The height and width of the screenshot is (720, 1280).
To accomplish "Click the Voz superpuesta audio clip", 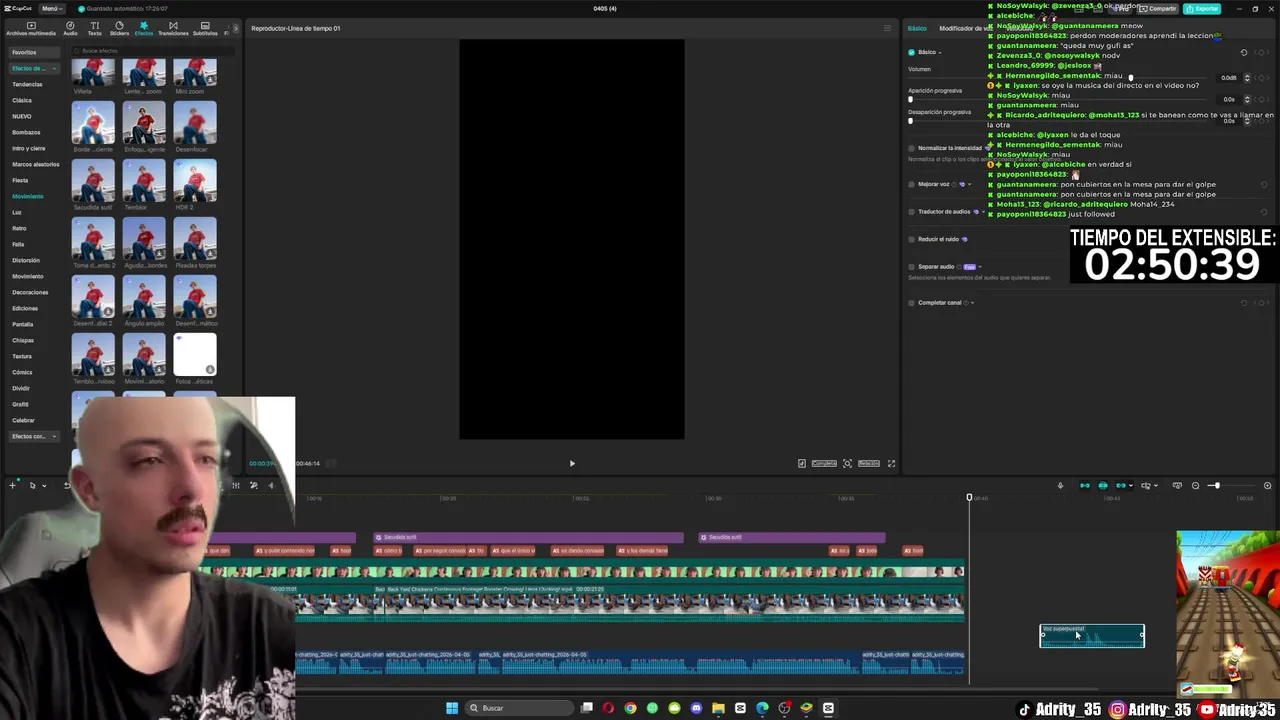I will tap(1092, 636).
